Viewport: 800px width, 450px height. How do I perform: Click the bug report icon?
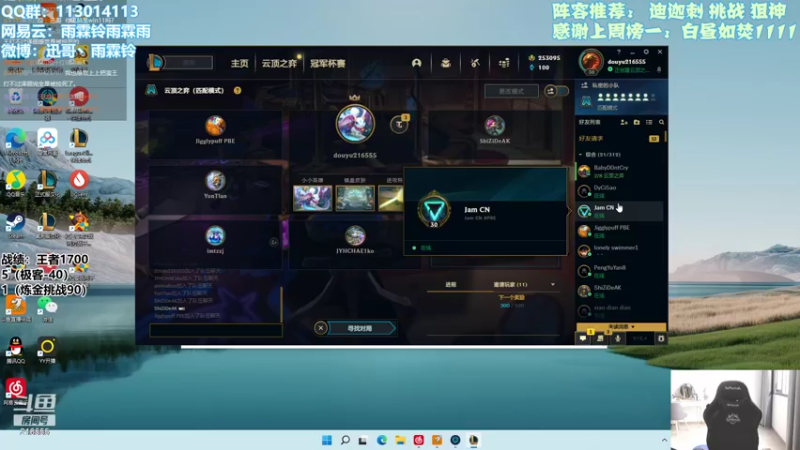point(661,338)
